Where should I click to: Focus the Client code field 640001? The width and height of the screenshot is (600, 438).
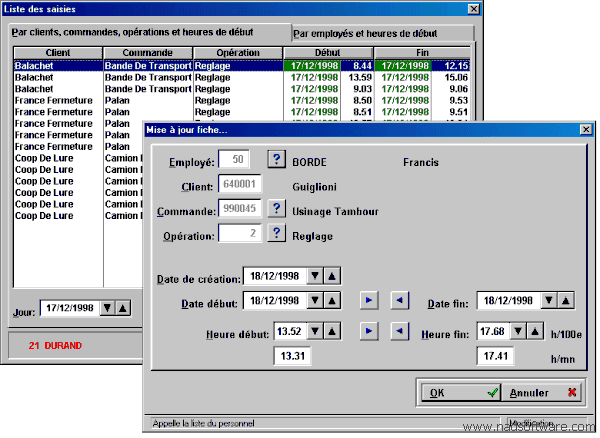point(240,184)
